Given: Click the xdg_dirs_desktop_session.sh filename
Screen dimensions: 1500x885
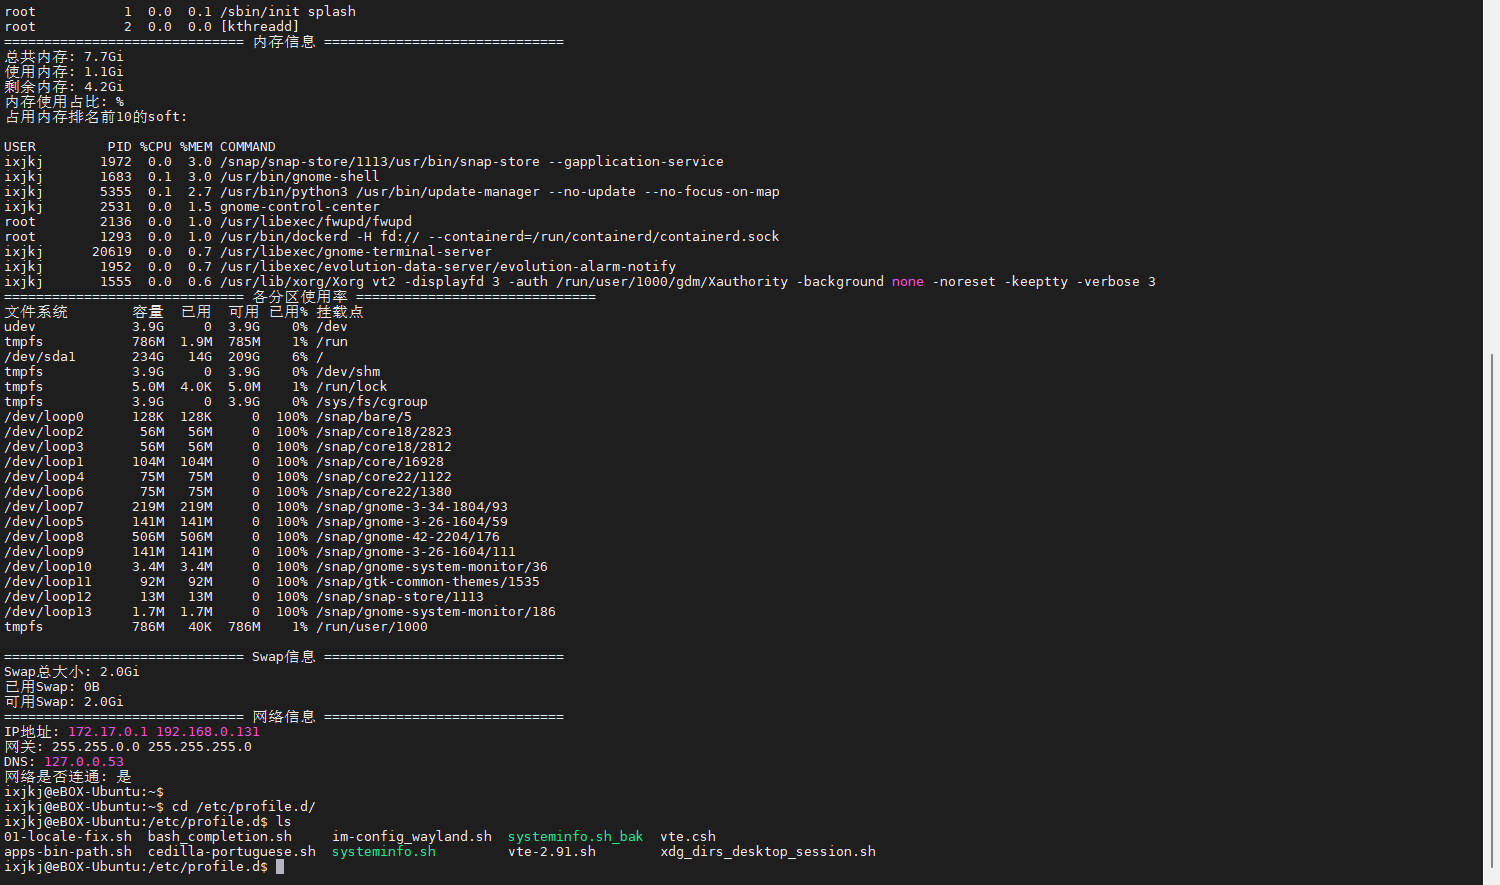Looking at the screenshot, I should (767, 852).
